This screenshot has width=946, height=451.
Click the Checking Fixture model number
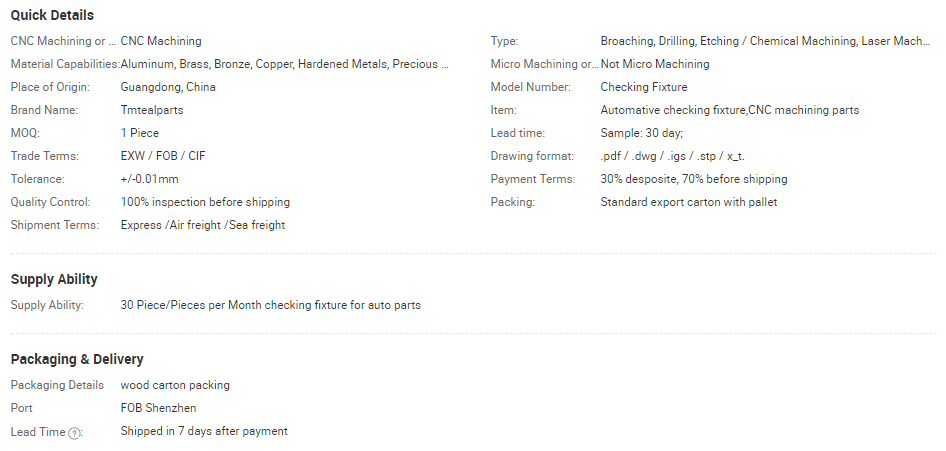[x=644, y=87]
